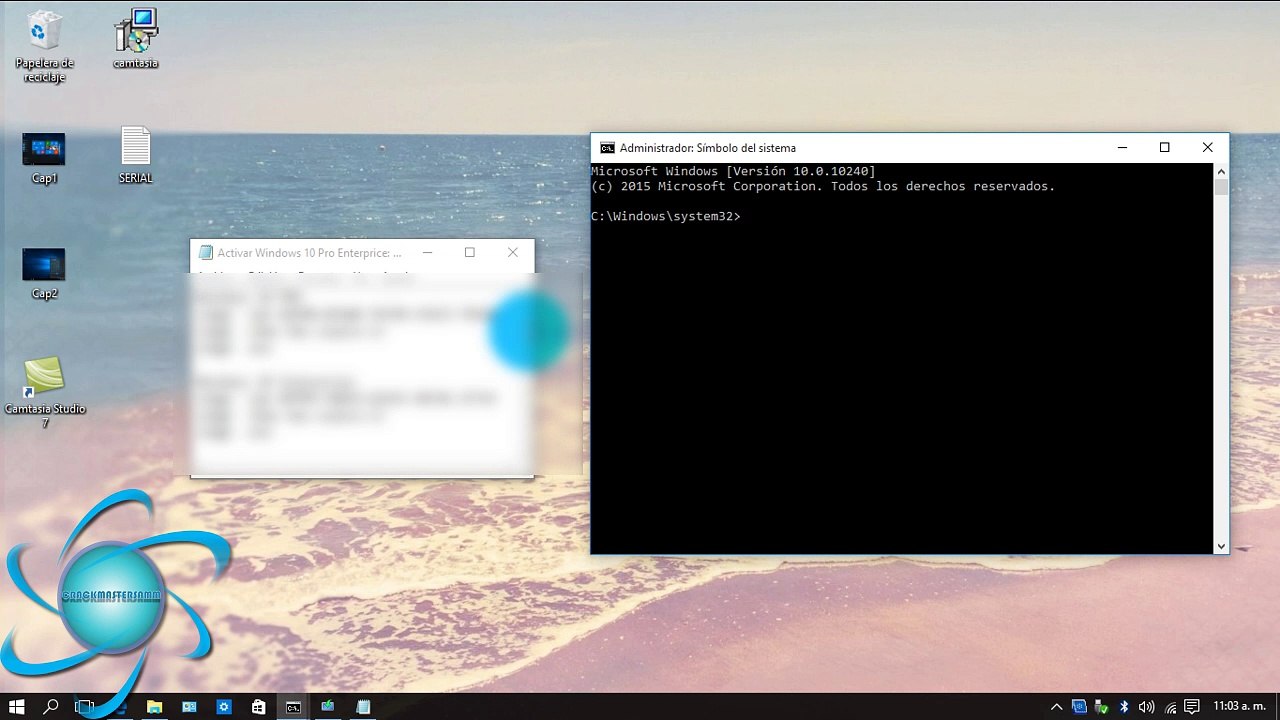The image size is (1280, 720).
Task: Maximize the Símbolo del sistema window
Action: pos(1164,148)
